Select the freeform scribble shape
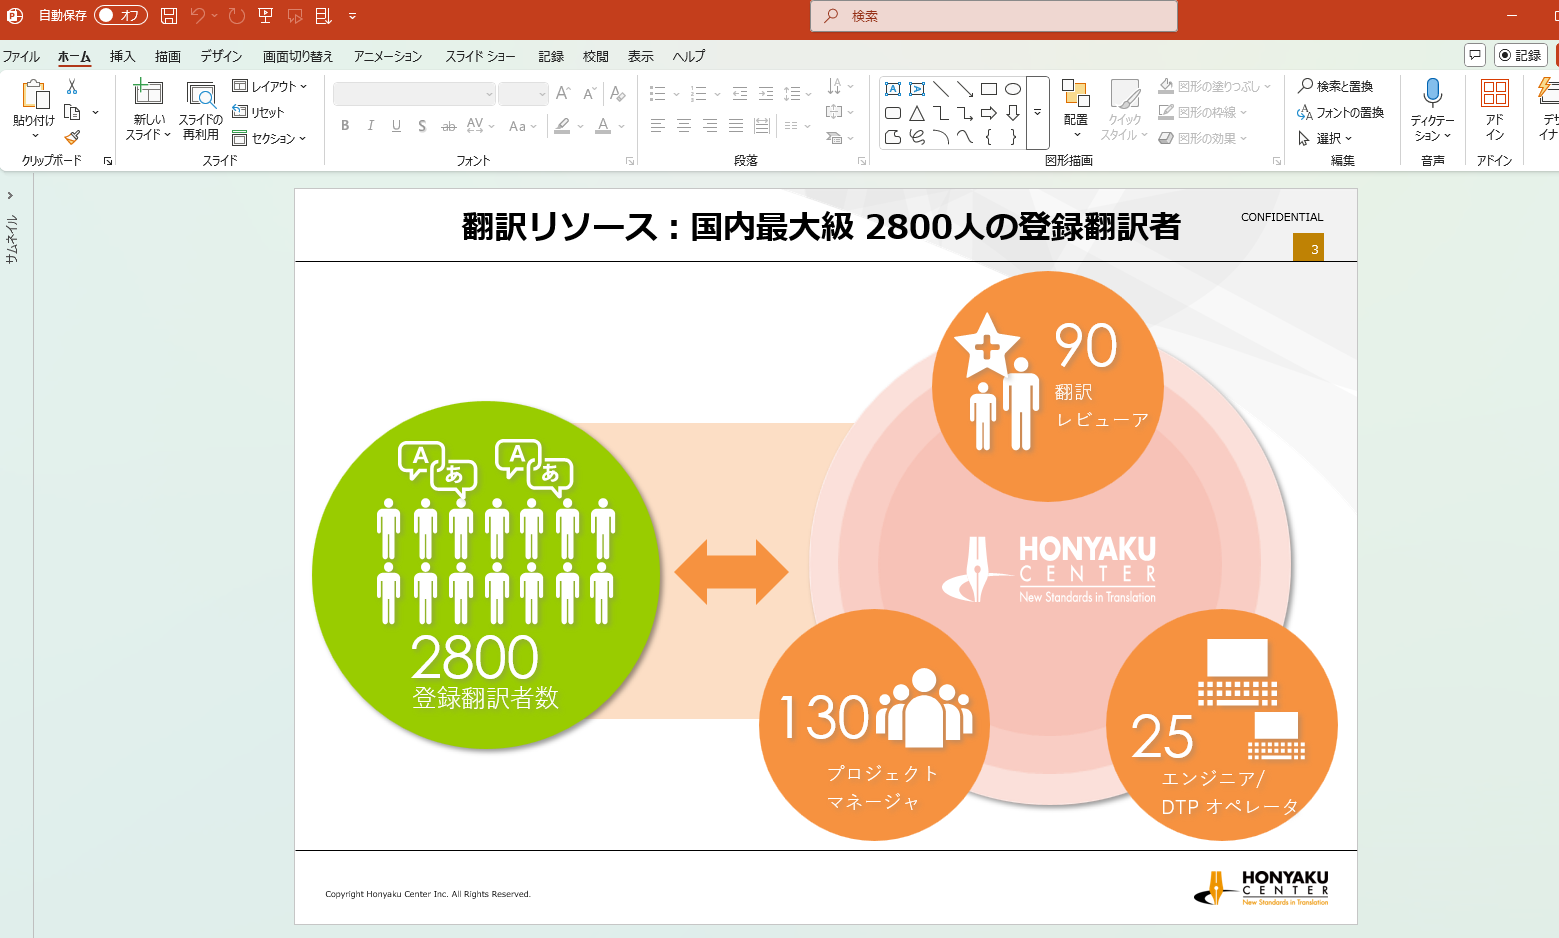This screenshot has width=1559, height=938. pyautogui.click(x=917, y=137)
